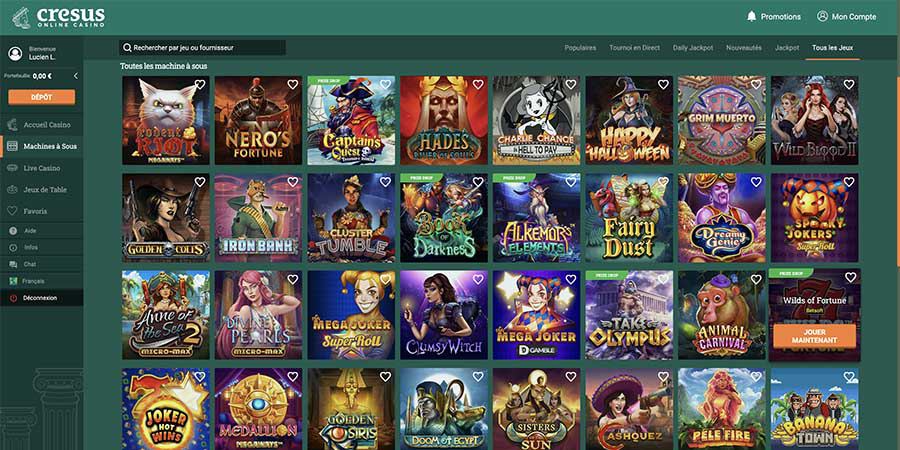Open Live Casino link
The image size is (900, 450).
tap(42, 168)
